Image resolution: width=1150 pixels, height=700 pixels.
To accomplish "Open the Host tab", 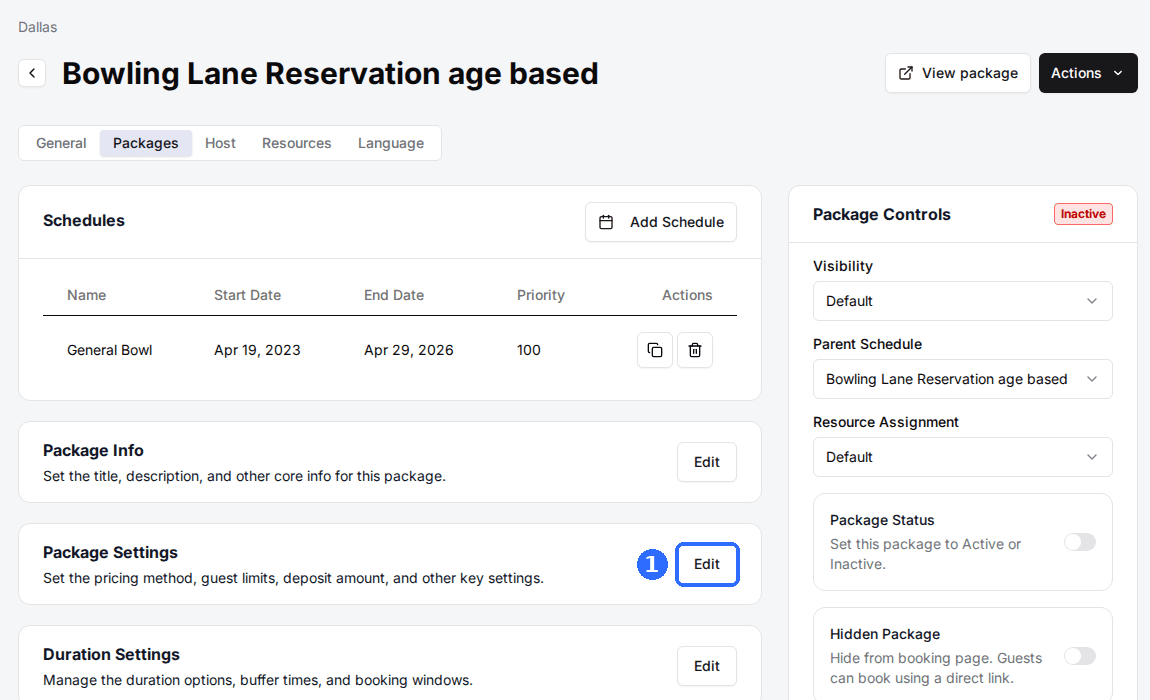I will (220, 143).
